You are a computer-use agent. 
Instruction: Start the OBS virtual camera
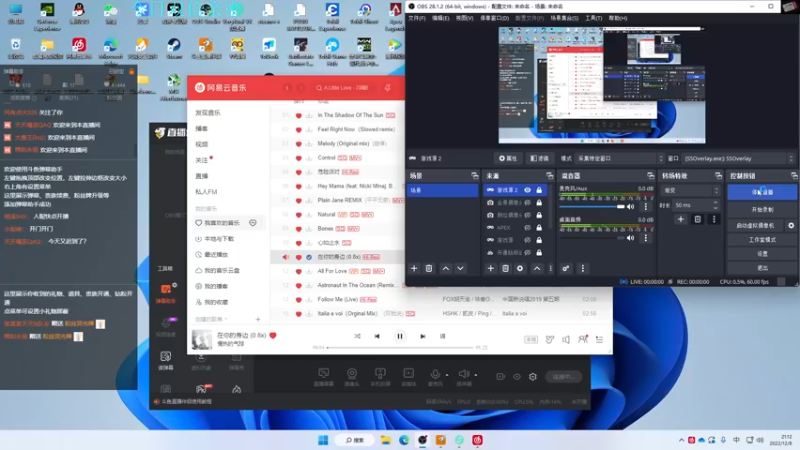point(755,225)
